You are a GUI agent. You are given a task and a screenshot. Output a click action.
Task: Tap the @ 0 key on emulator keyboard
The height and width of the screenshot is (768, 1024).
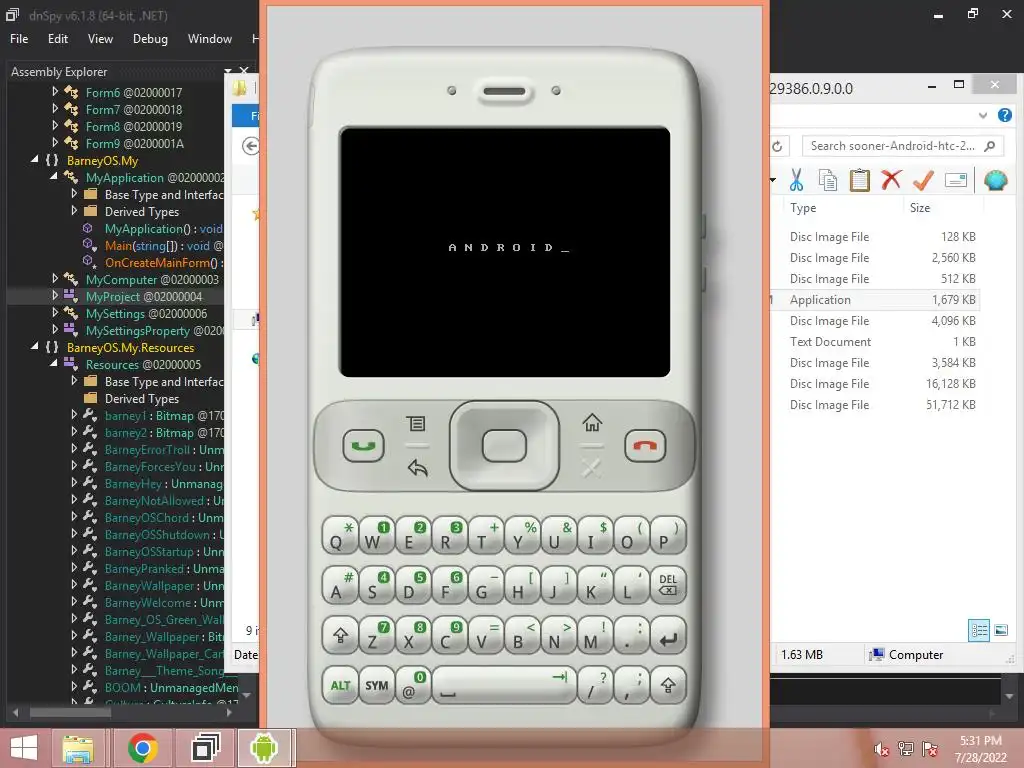click(x=413, y=685)
